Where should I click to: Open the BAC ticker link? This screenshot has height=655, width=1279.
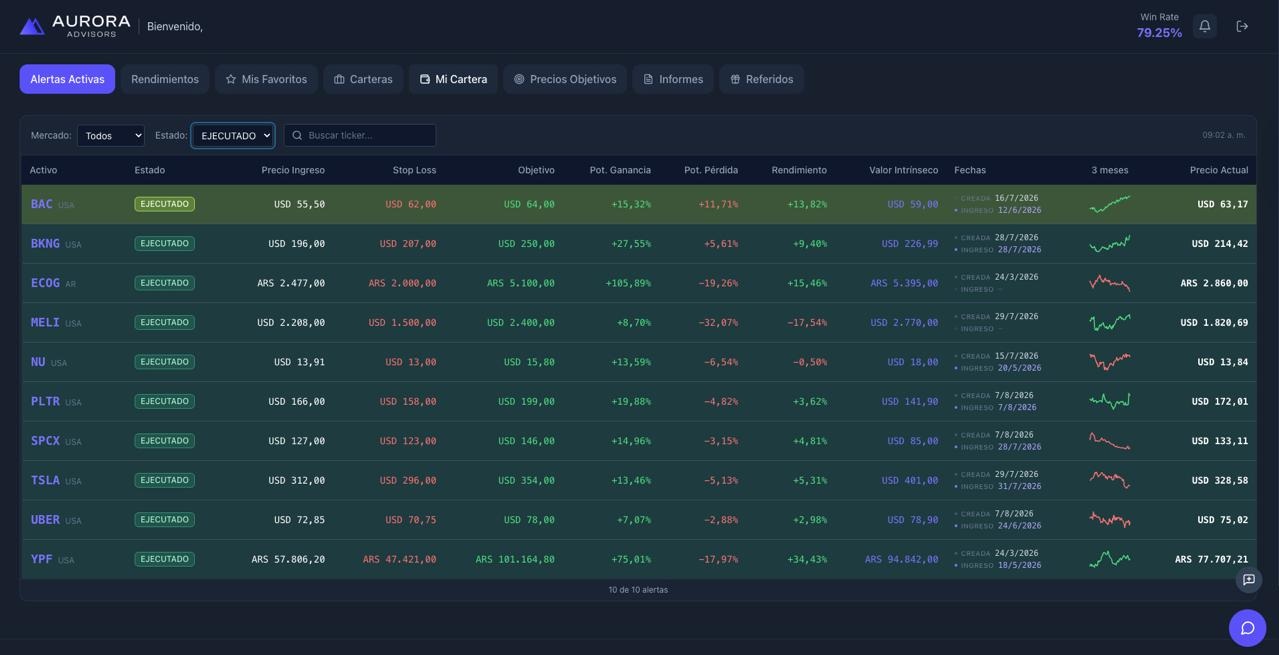(41, 204)
